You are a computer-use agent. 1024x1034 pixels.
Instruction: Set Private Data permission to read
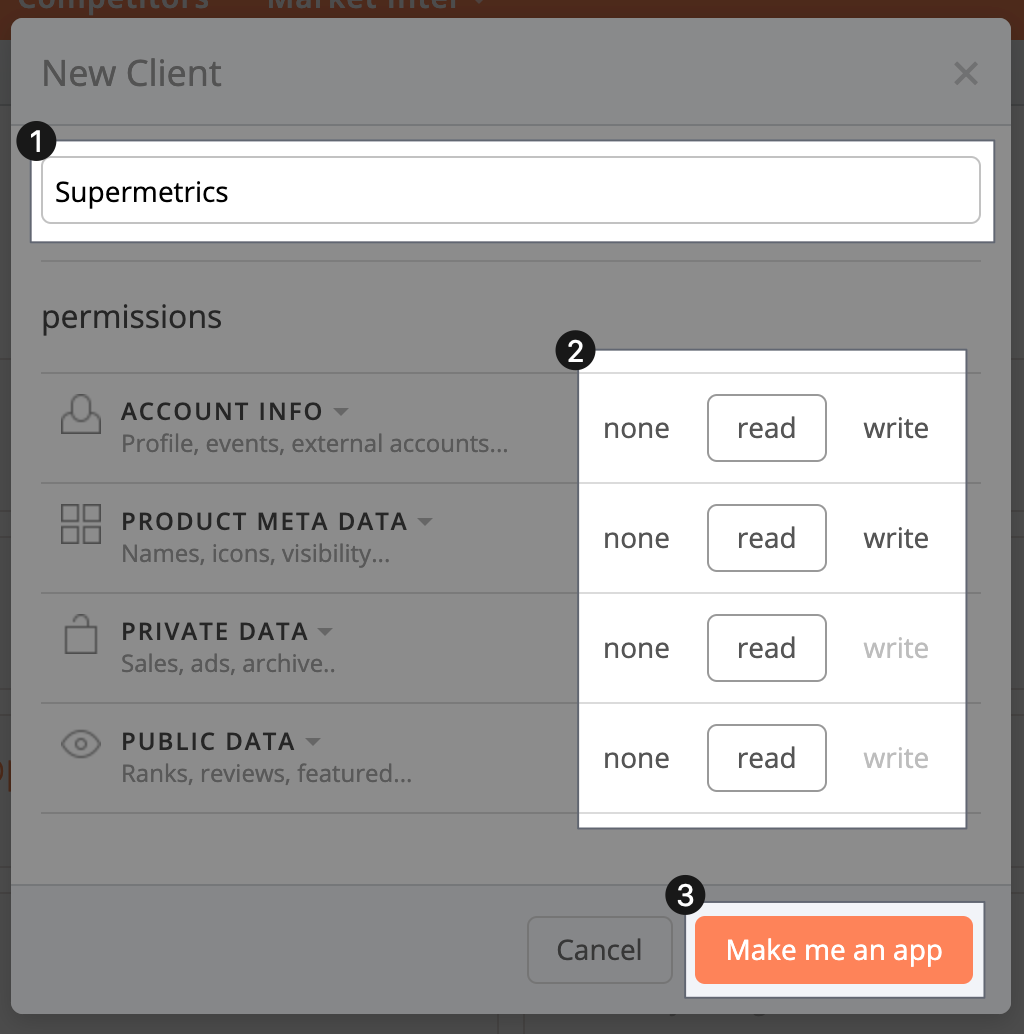click(x=766, y=648)
